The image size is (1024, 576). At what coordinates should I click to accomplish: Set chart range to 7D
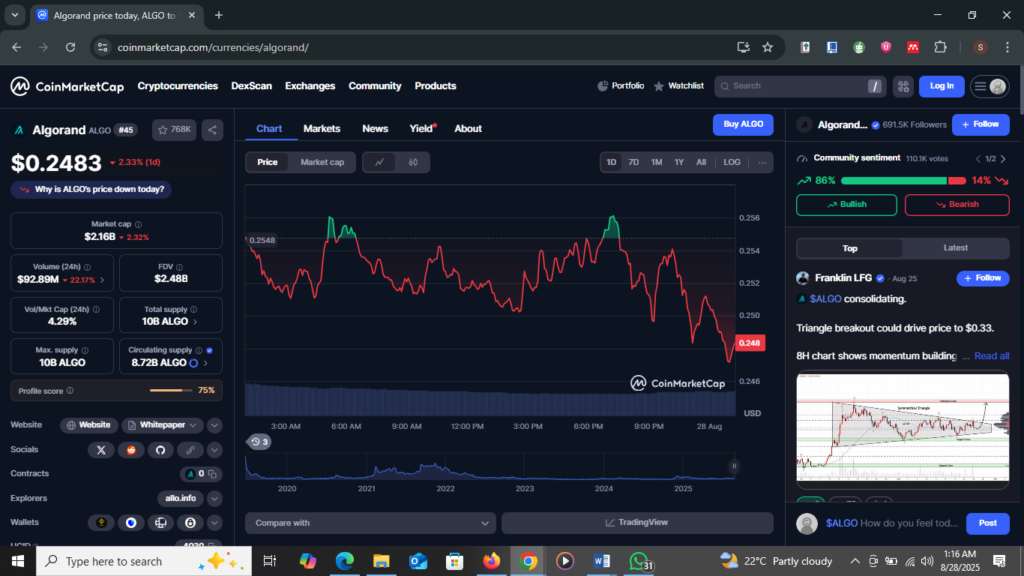633,163
